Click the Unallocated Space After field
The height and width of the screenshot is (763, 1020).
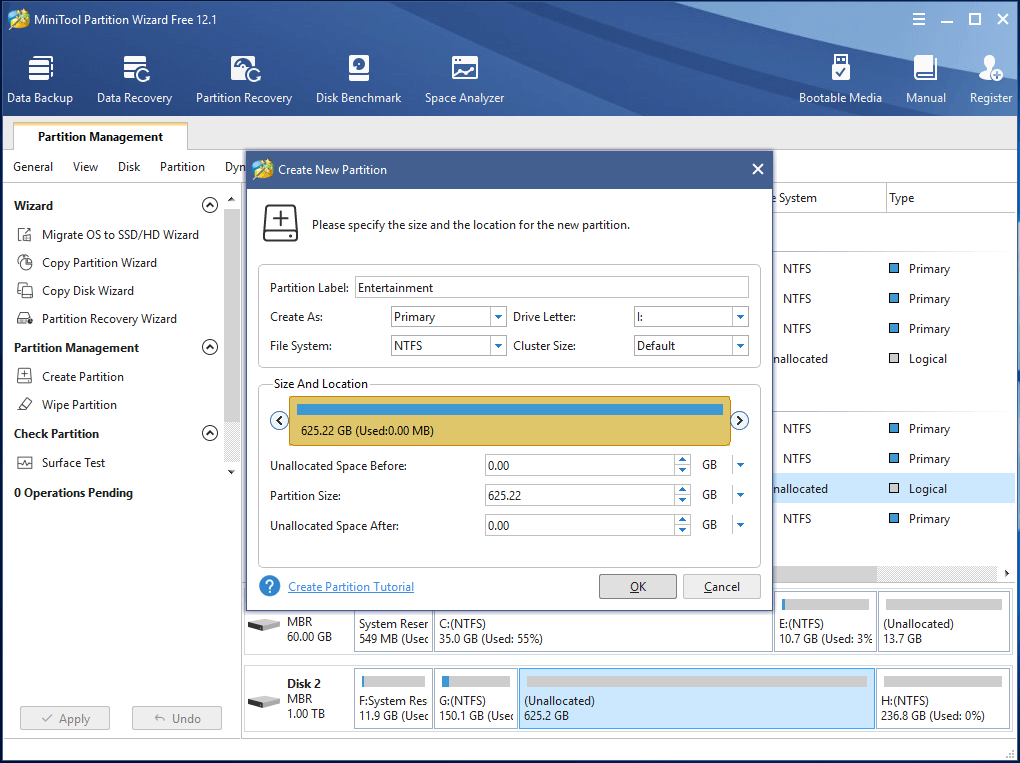pos(580,525)
